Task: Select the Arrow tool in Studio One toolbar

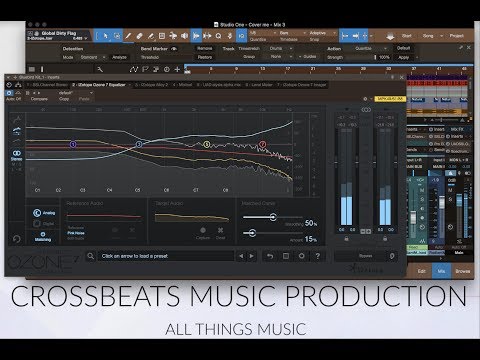Action: (105, 36)
